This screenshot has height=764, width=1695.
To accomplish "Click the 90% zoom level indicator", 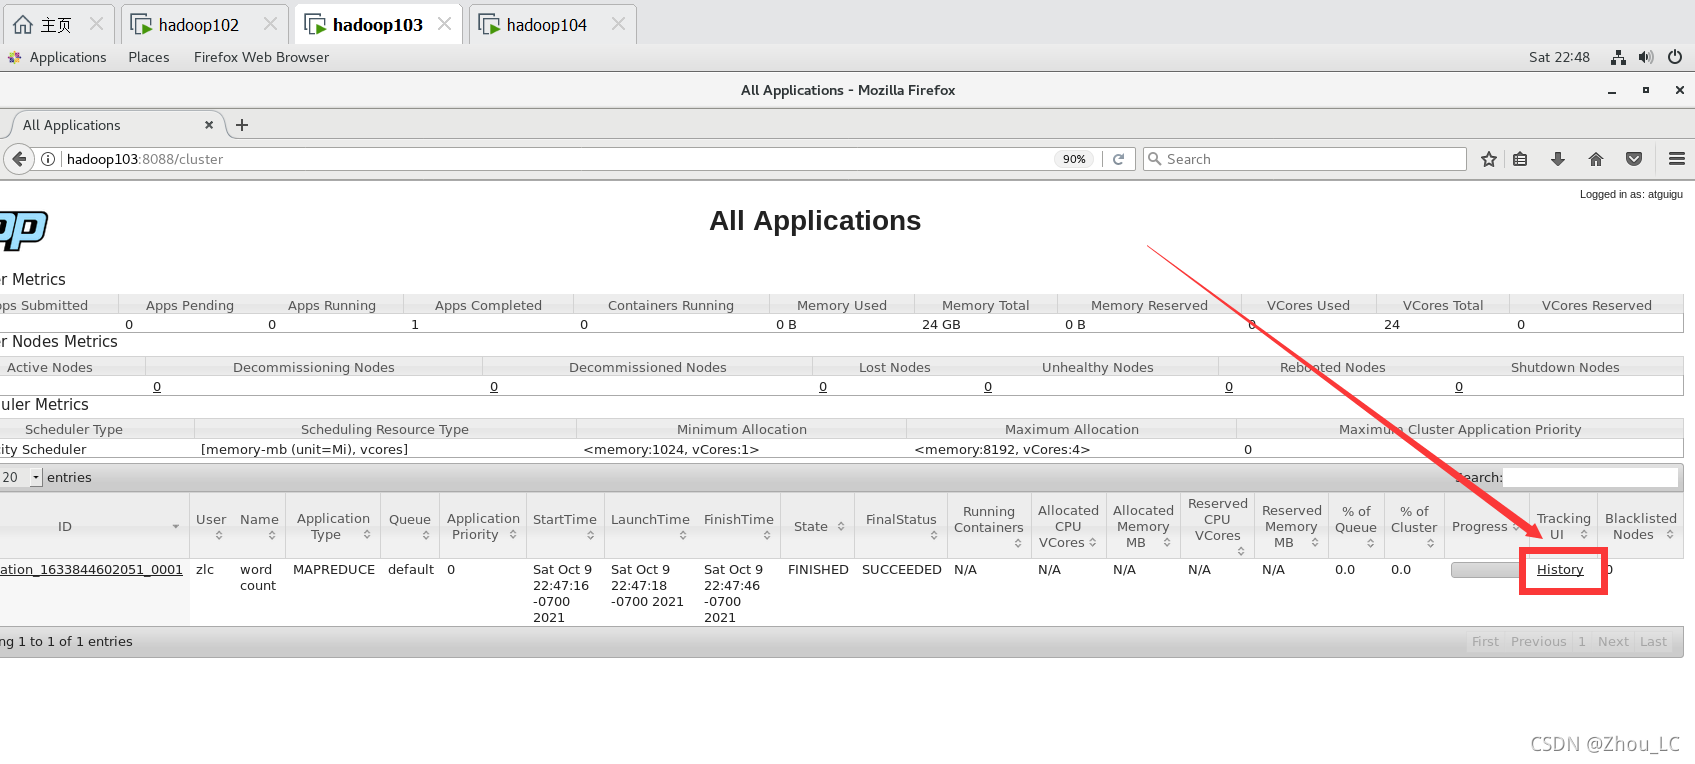I will tap(1074, 159).
